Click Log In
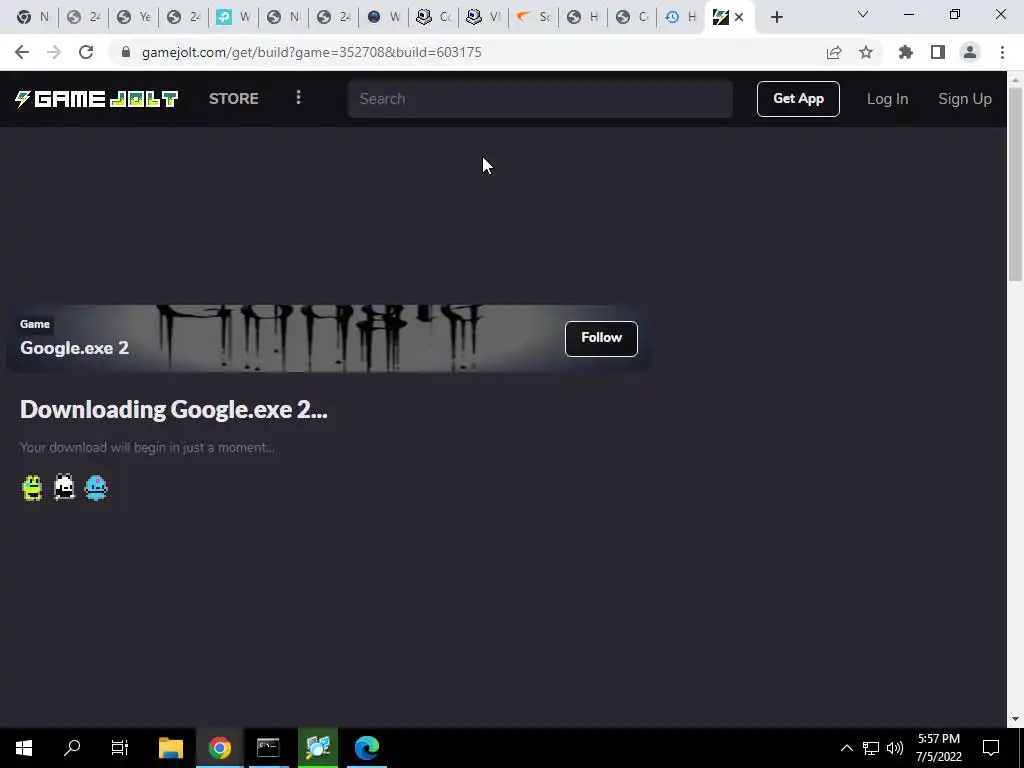The height and width of the screenshot is (768, 1024). (887, 99)
